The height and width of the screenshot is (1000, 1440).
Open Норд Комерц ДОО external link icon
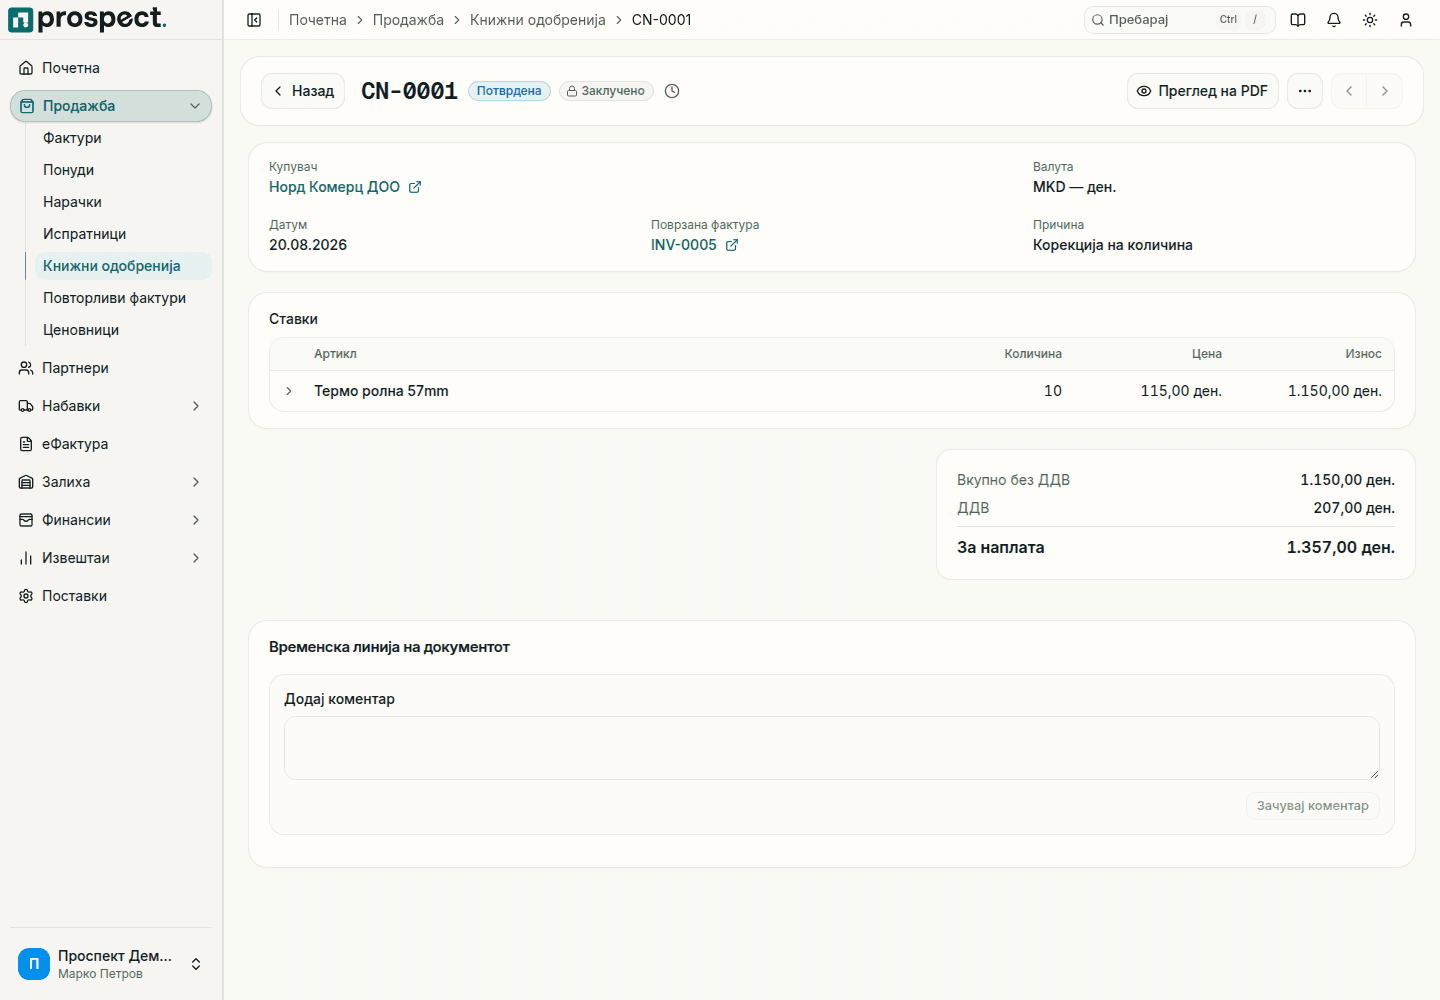coord(415,187)
